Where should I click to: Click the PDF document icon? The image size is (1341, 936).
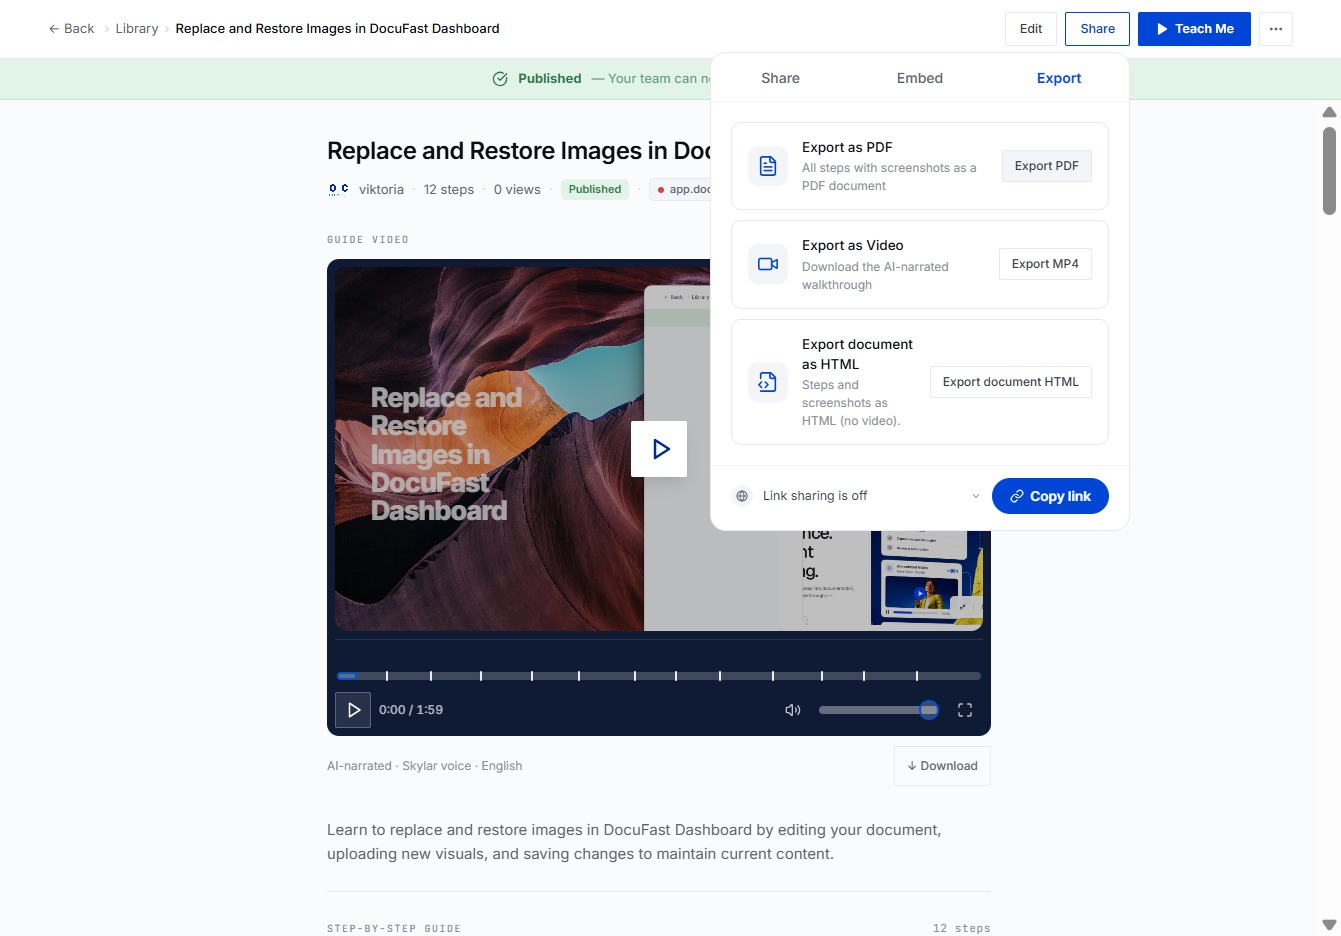(x=768, y=166)
